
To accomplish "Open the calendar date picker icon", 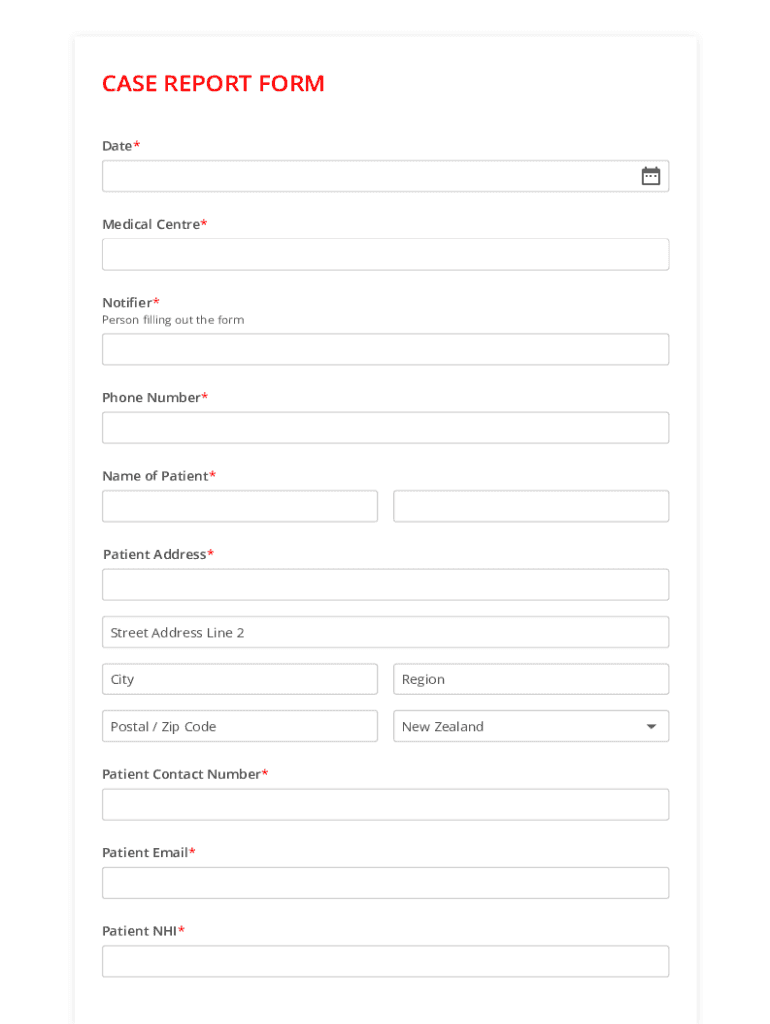I will click(x=651, y=176).
